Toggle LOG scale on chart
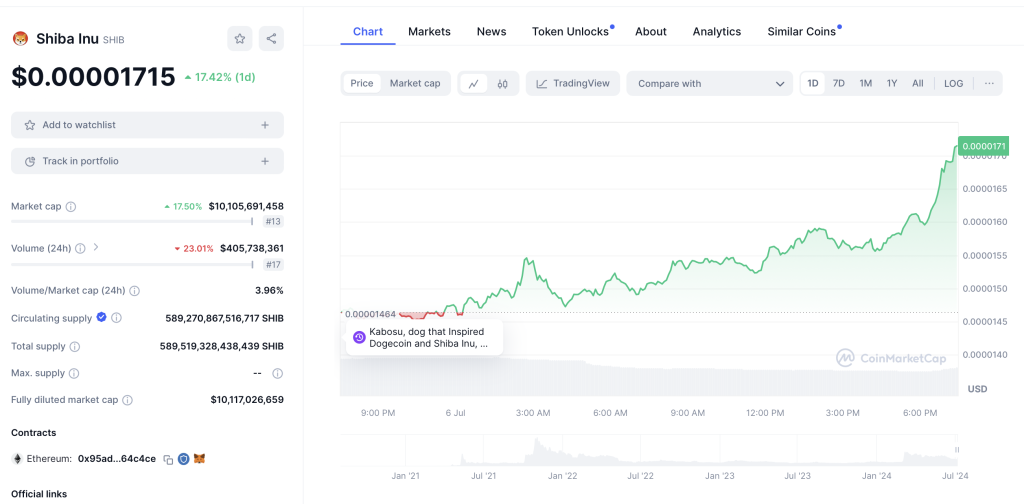 click(953, 84)
